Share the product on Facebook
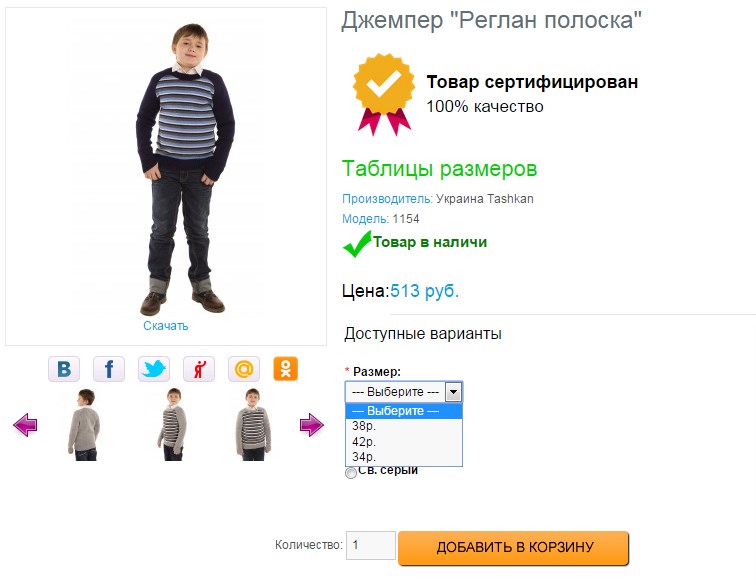This screenshot has height=585, width=756. pyautogui.click(x=109, y=369)
